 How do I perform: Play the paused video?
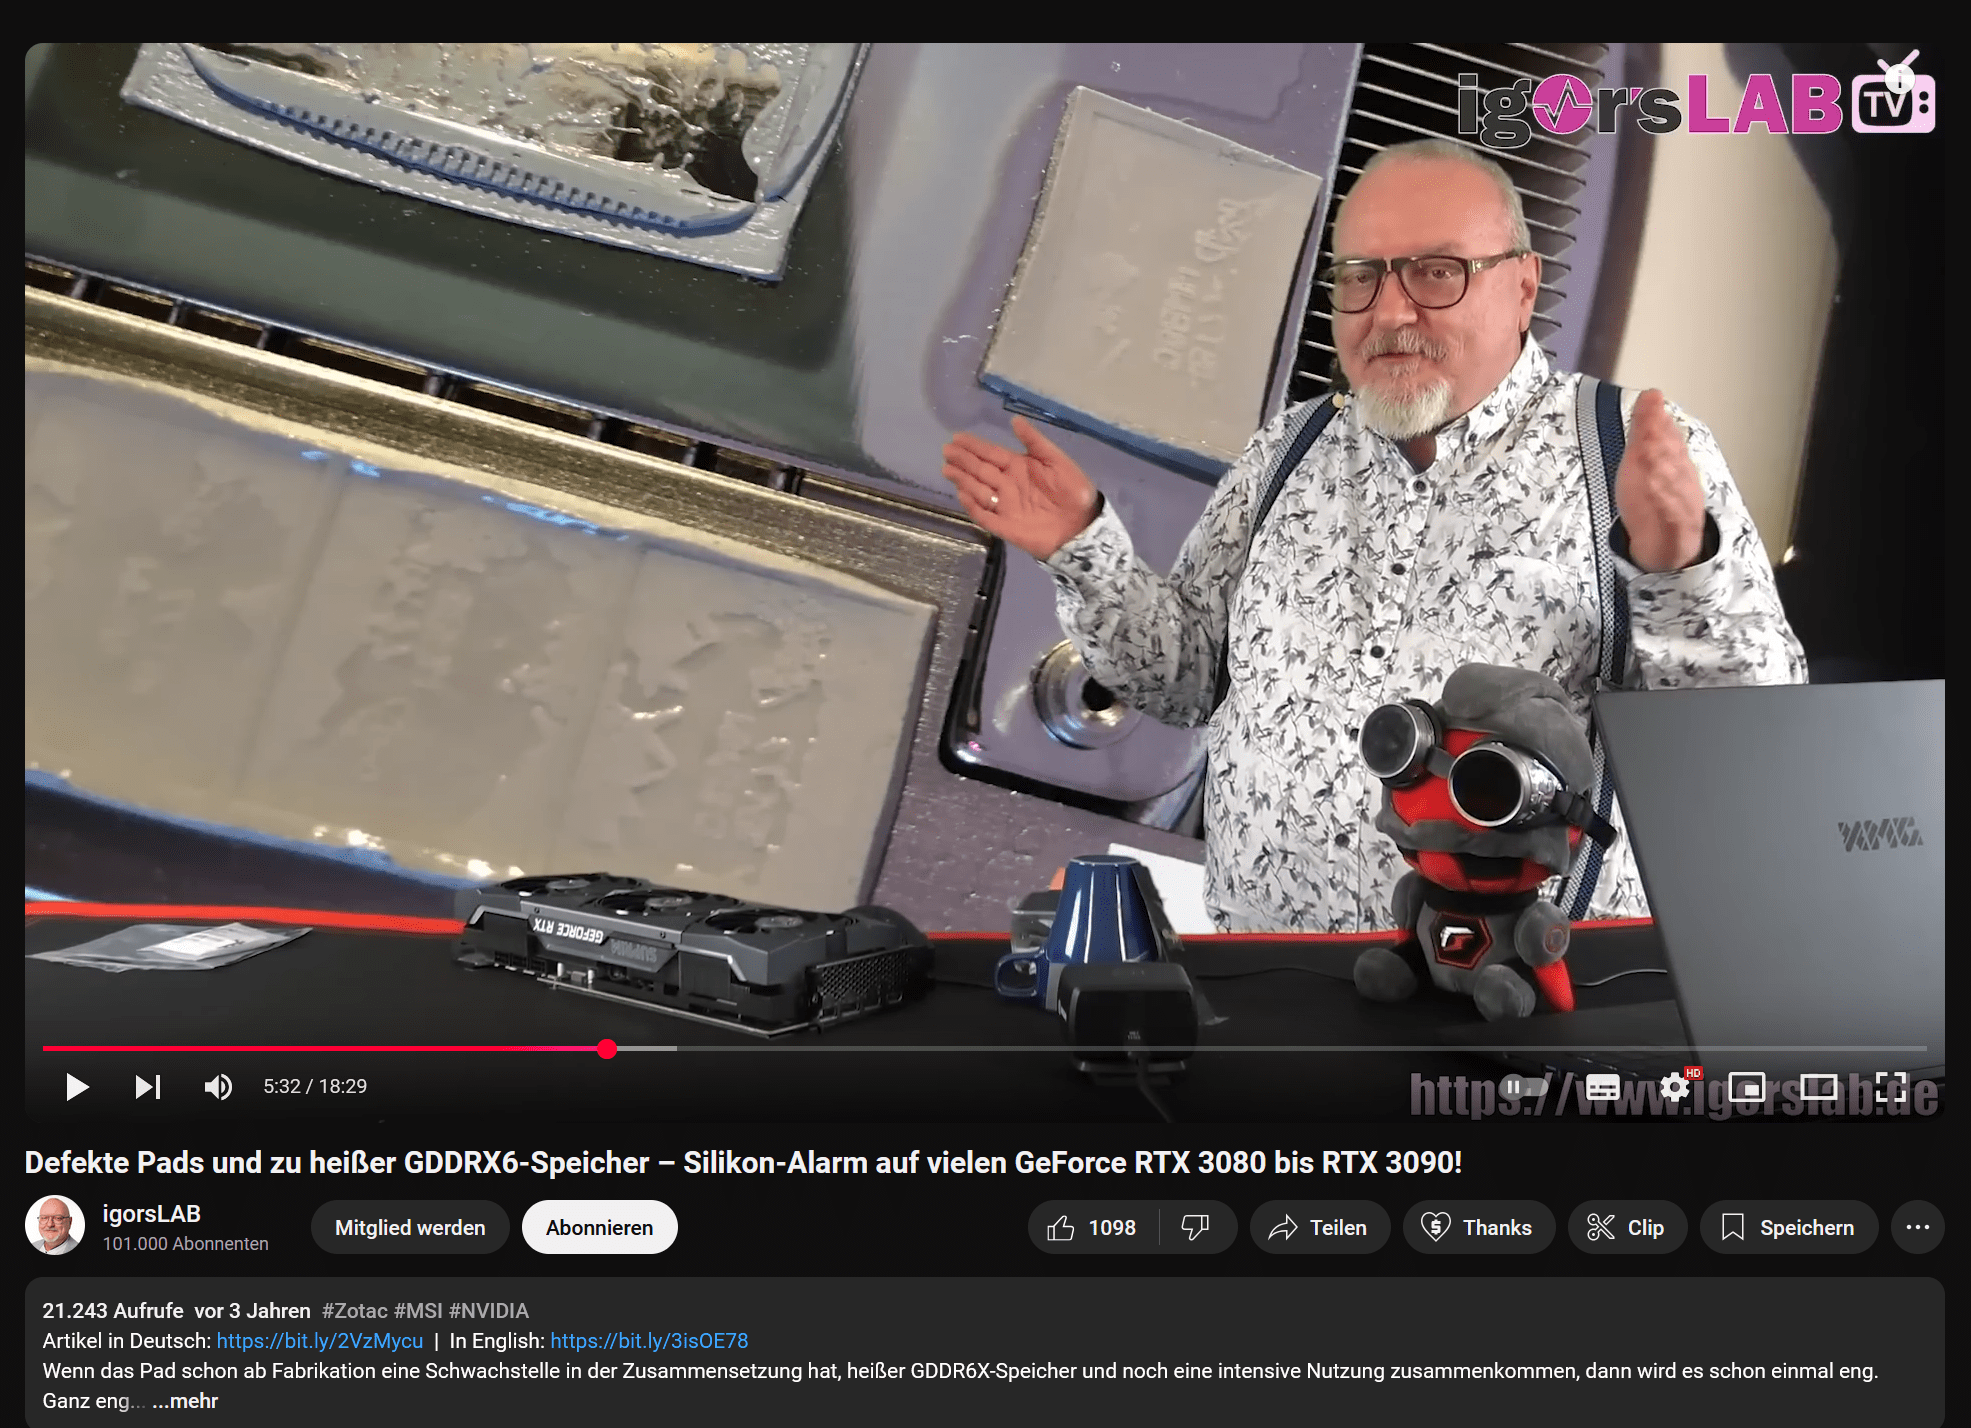click(77, 1086)
